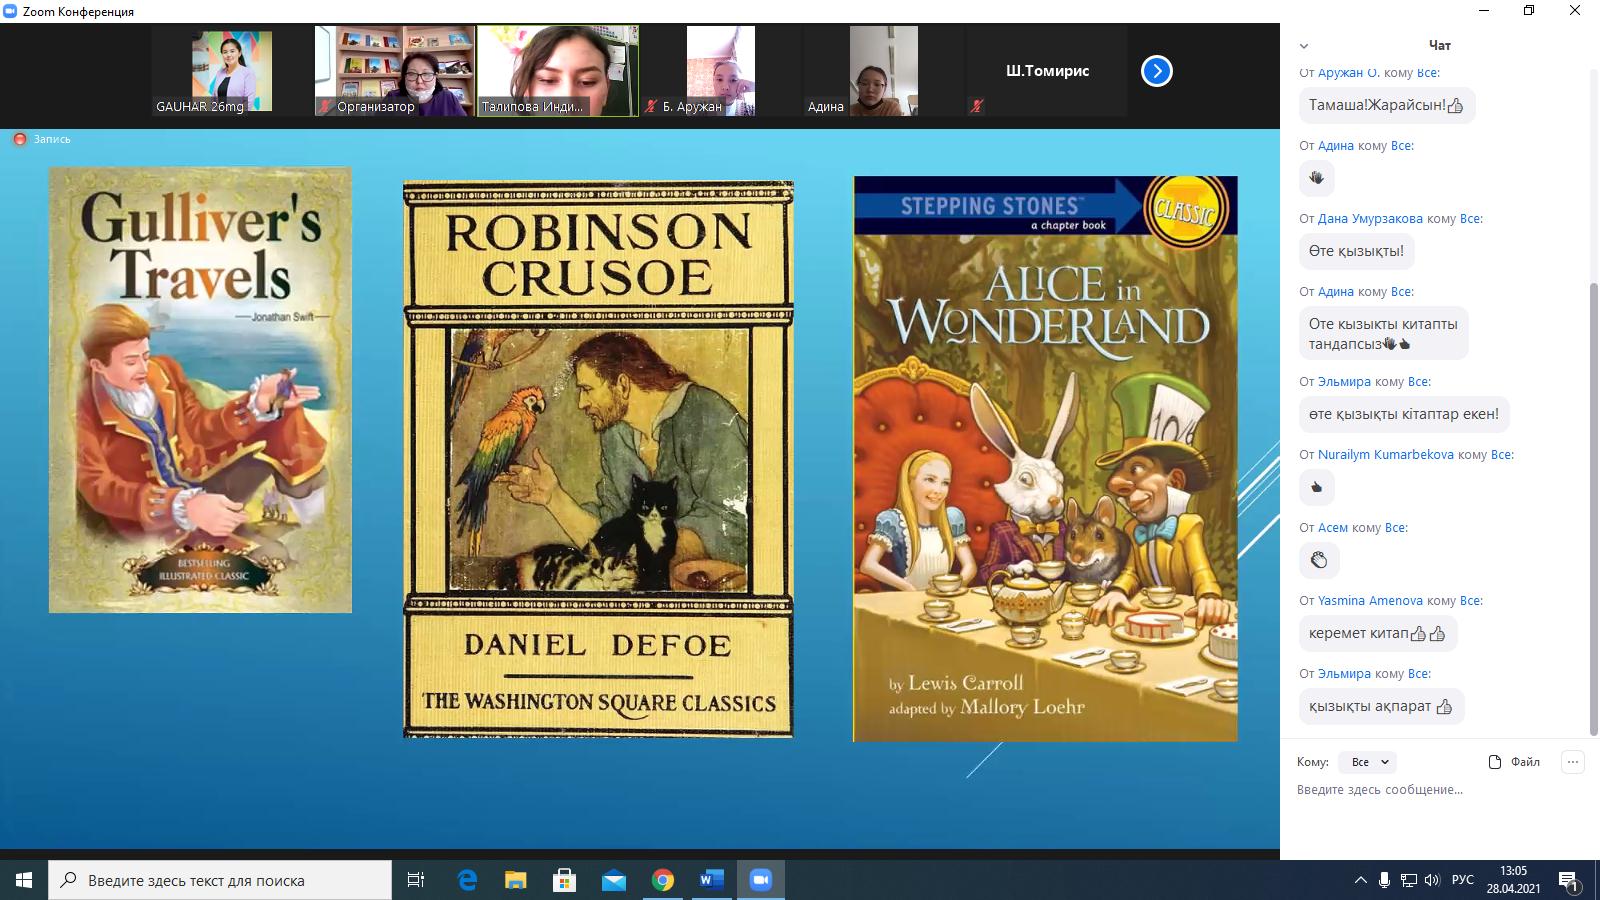
Task: Select Ш.Томирис participant tile
Action: tap(1046, 71)
